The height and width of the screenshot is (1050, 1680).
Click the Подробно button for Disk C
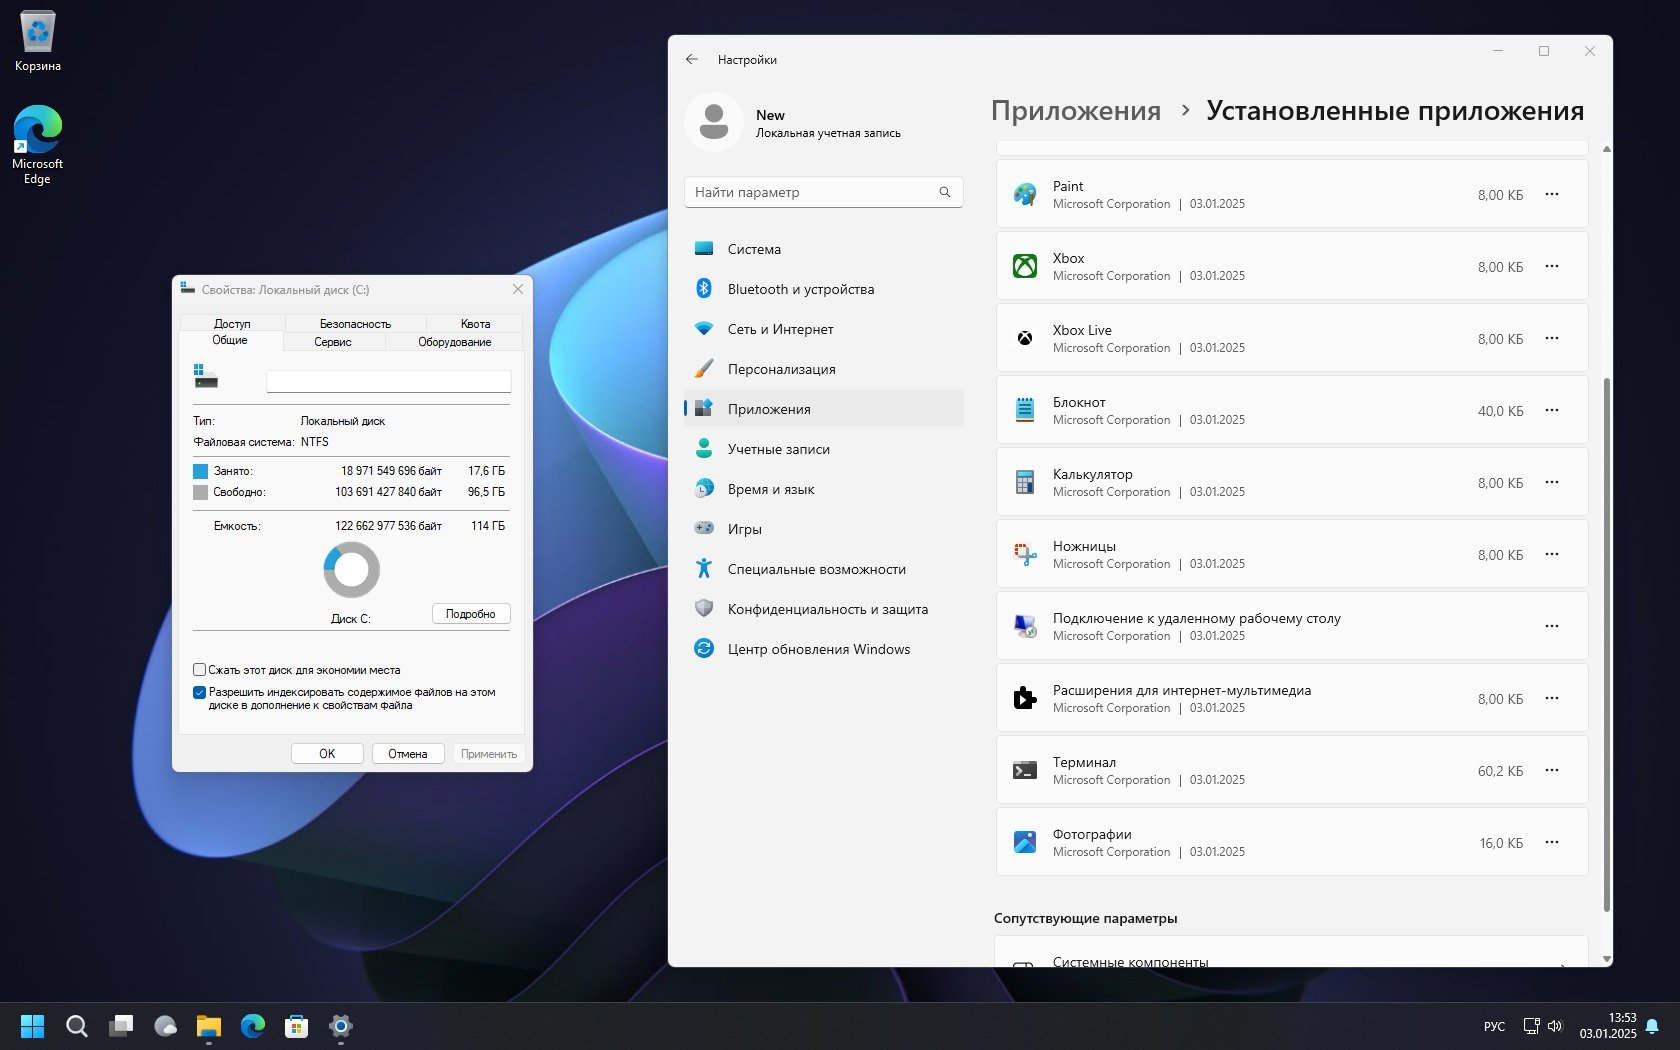(x=471, y=614)
